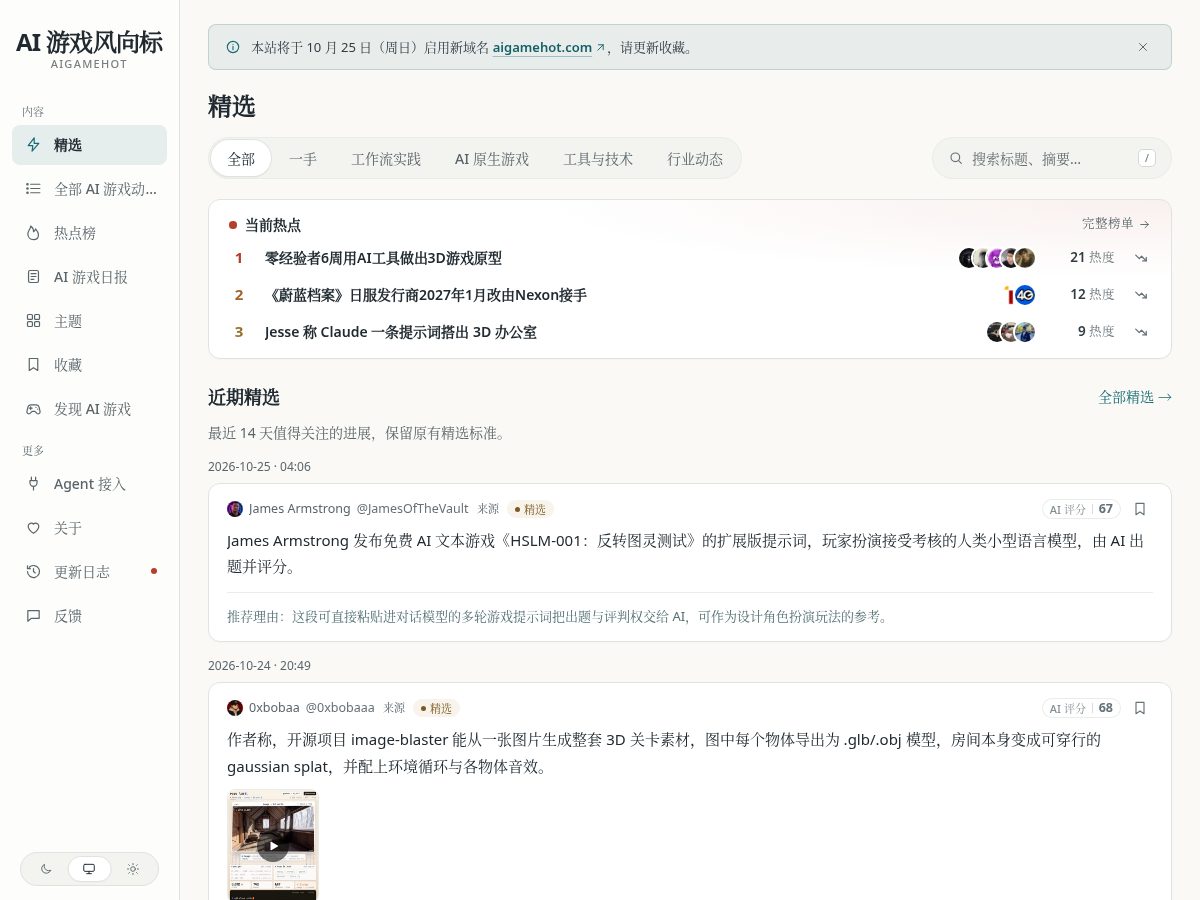Image resolution: width=1200 pixels, height=900 pixels.
Task: Go to 热点榜 in sidebar
Action: coord(89,233)
